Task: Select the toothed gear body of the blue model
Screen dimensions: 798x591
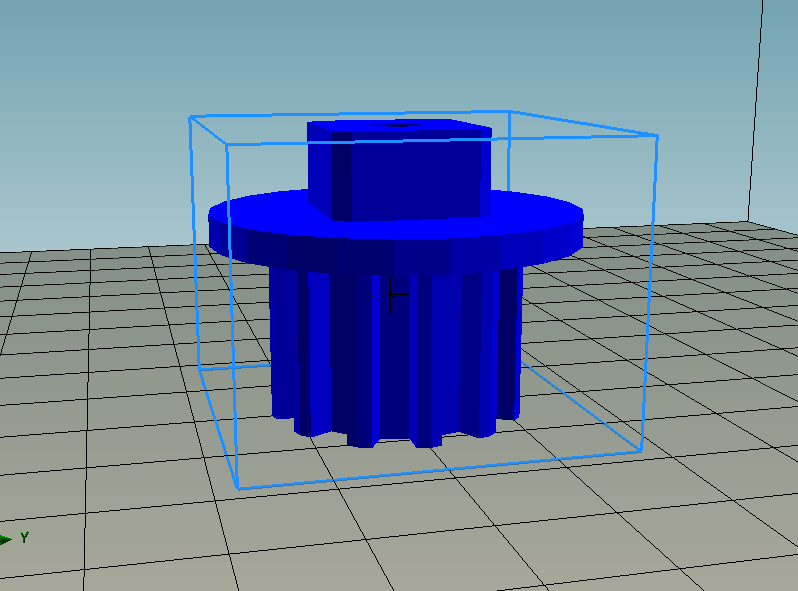Action: click(395, 356)
